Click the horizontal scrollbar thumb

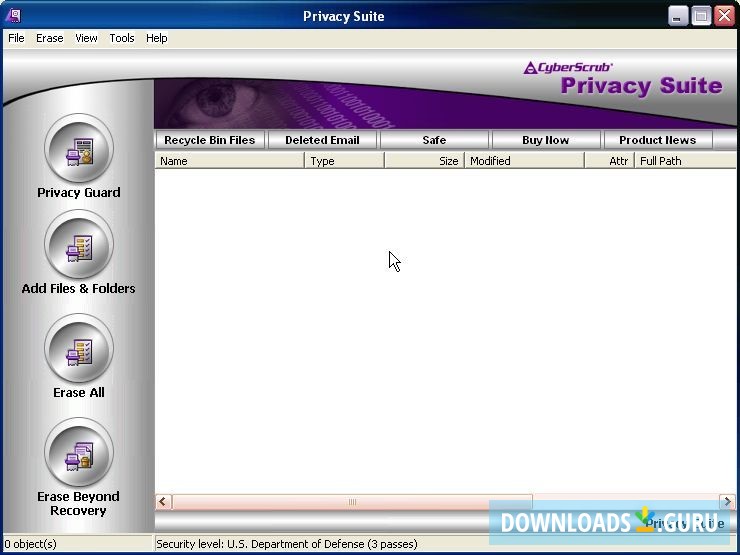(352, 502)
